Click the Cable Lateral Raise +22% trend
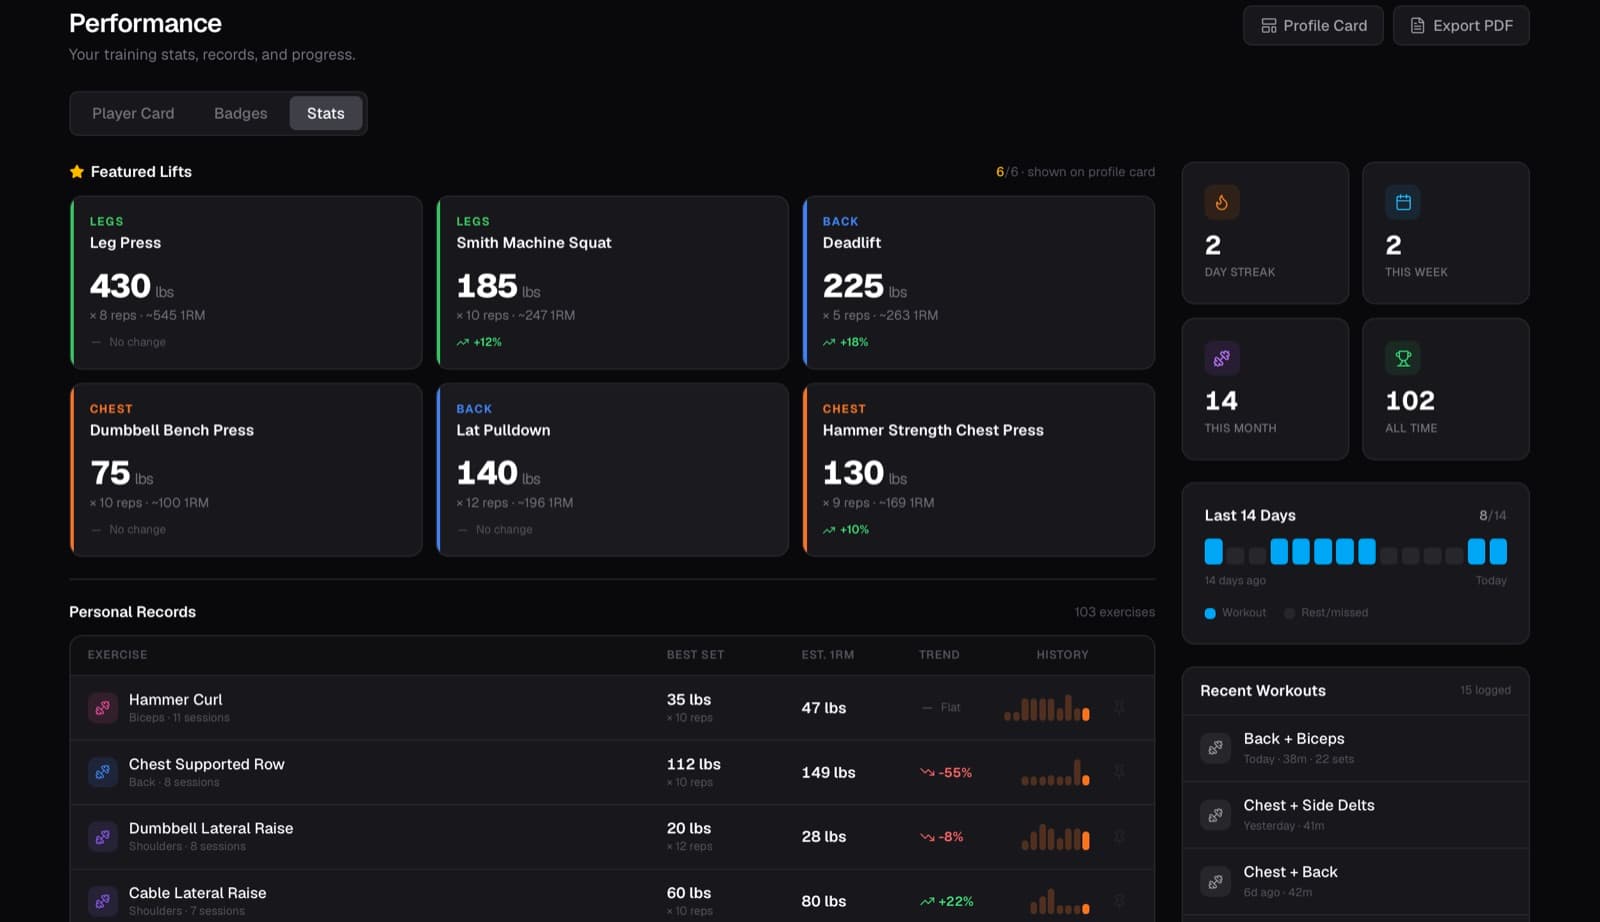Viewport: 1600px width, 922px height. [x=946, y=901]
